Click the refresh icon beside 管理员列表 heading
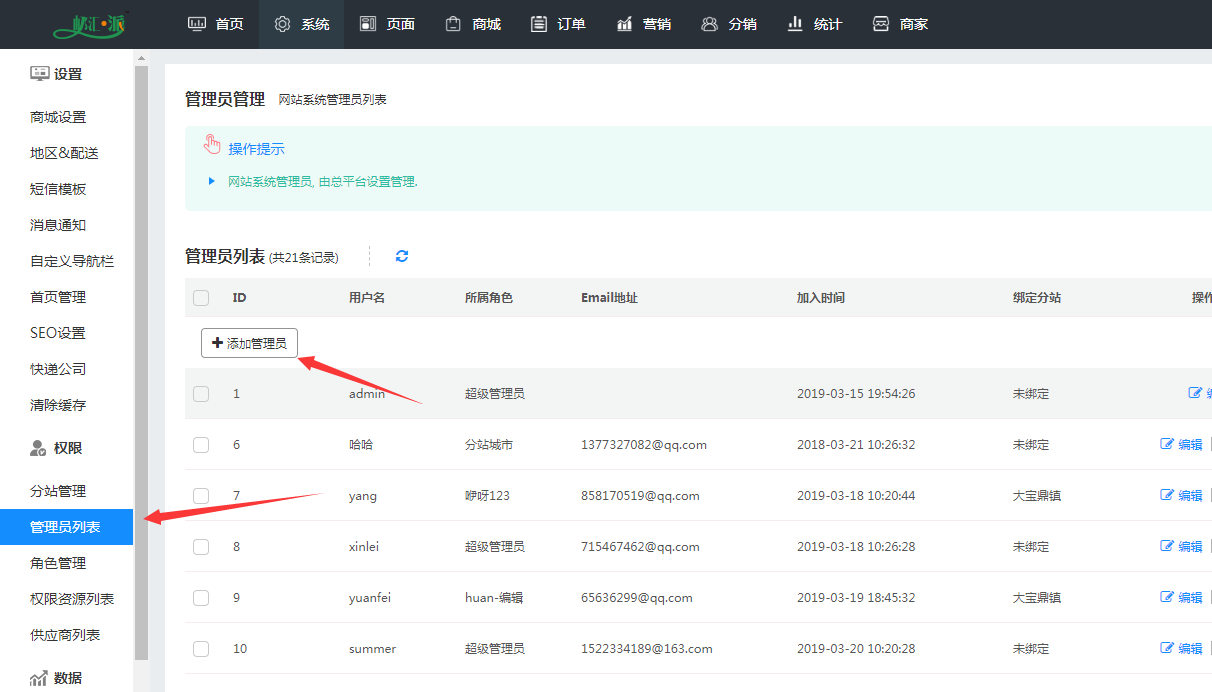Viewport: 1212px width, 692px height. tap(402, 256)
